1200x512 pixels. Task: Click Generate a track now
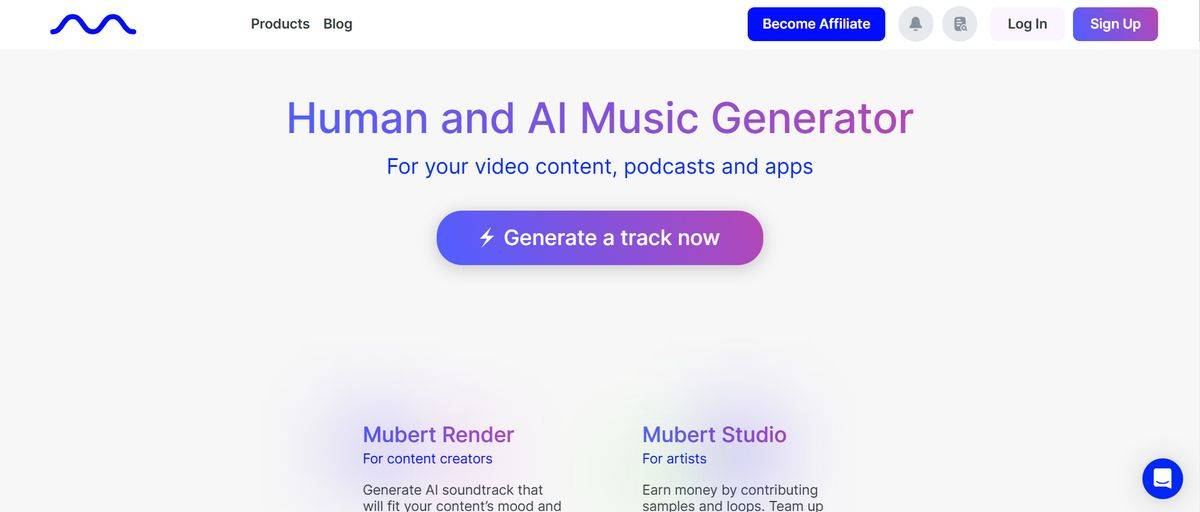coord(600,238)
